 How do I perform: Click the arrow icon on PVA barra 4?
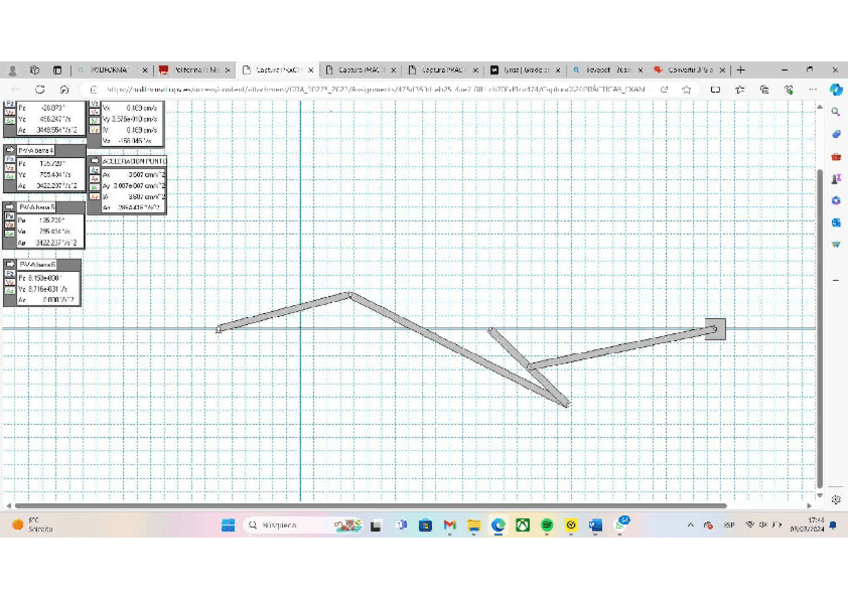pyautogui.click(x=10, y=150)
